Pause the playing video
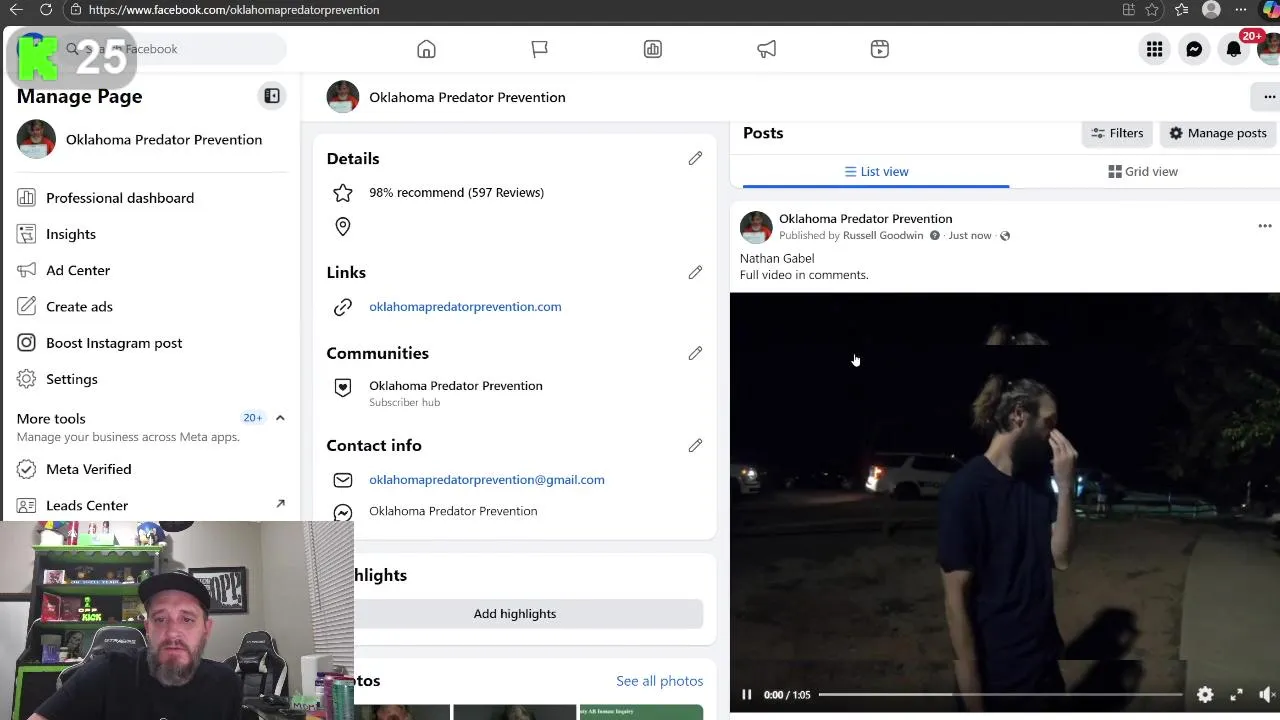This screenshot has height=720, width=1280. coord(746,695)
